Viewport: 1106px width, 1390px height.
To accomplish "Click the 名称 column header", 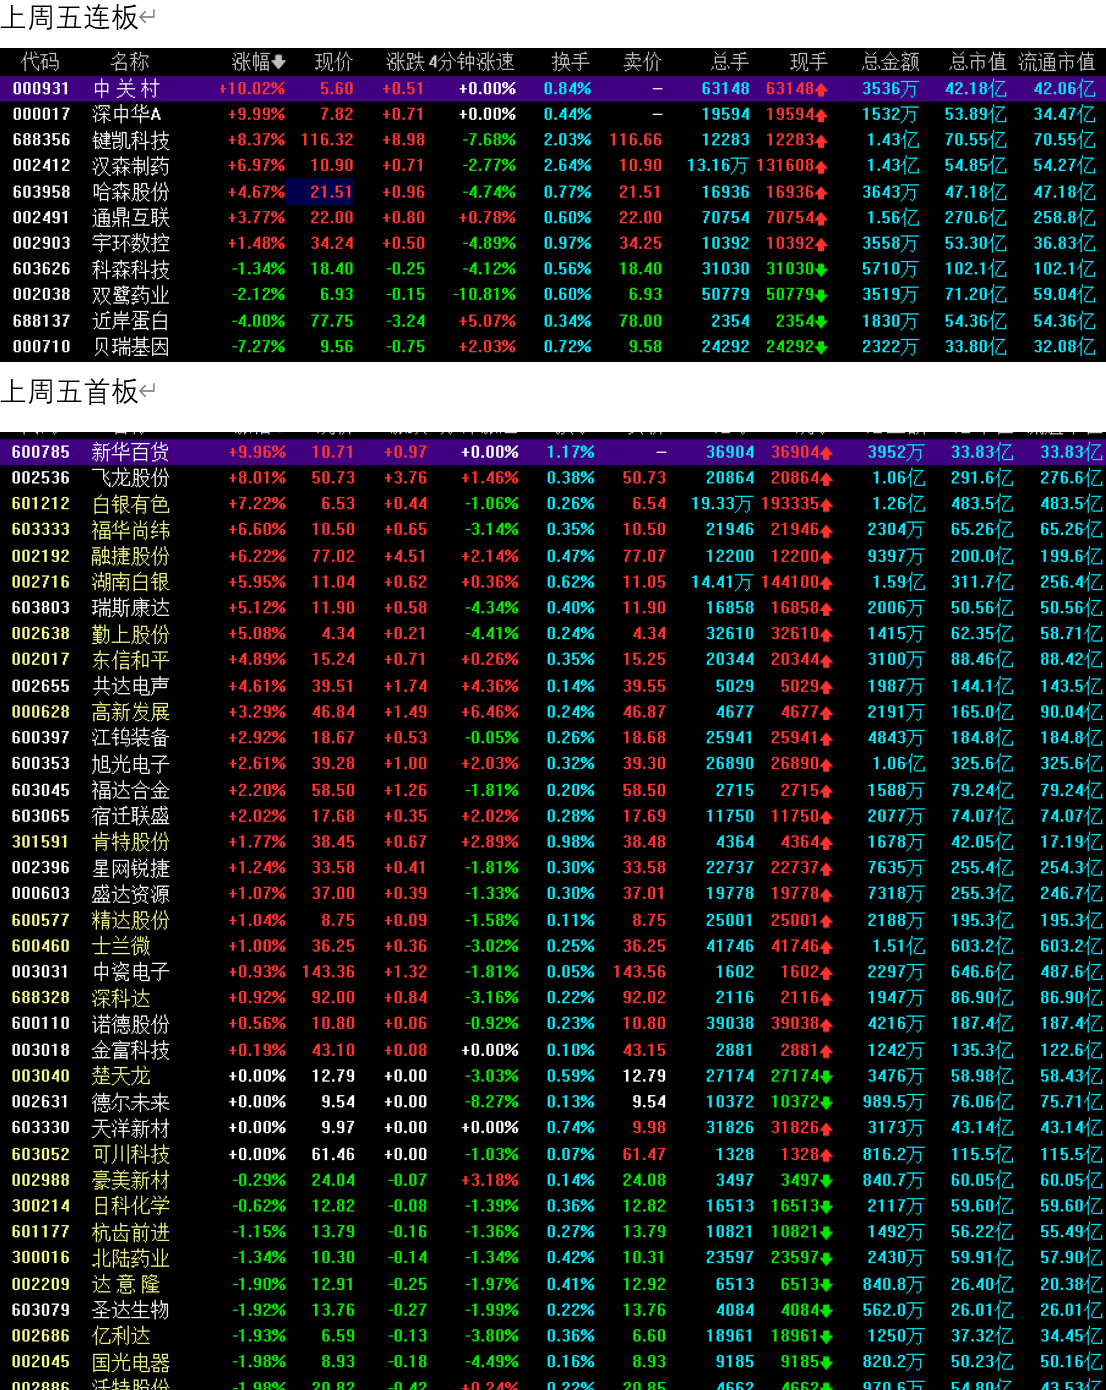I will click(x=130, y=62).
